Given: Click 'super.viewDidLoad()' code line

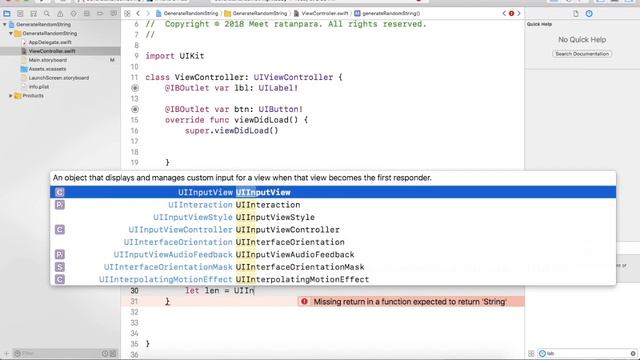Looking at the screenshot, I should 231,131.
